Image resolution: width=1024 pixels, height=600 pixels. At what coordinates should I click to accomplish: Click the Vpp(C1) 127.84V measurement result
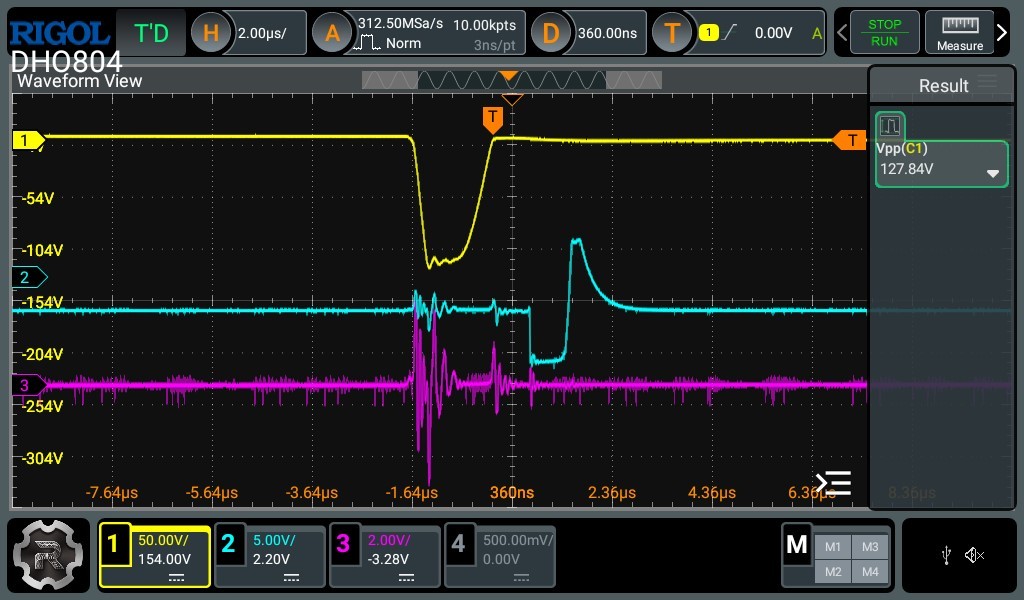click(942, 164)
